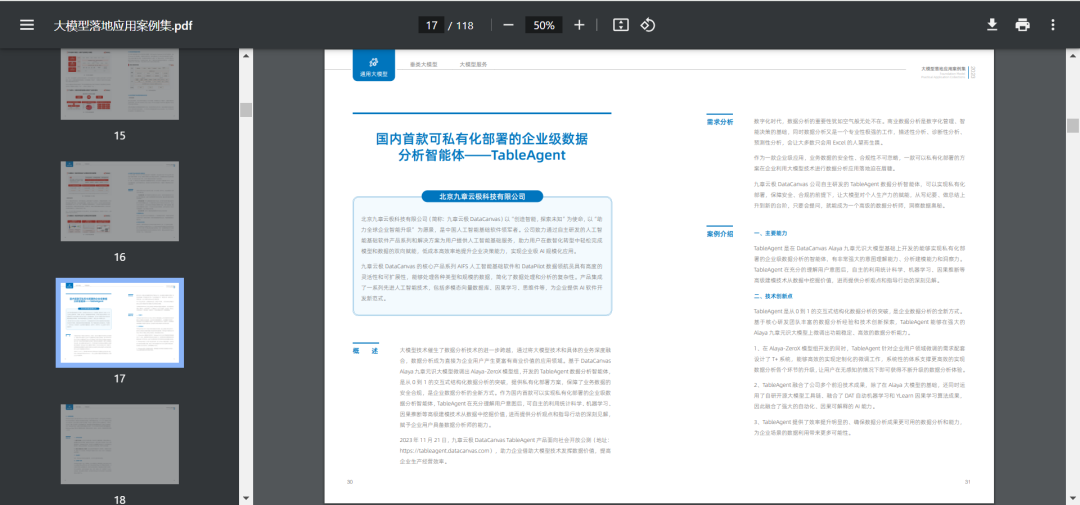The width and height of the screenshot is (1080, 505).
Task: Click the thumbnail panel scroll up arrow
Action: coord(246,54)
